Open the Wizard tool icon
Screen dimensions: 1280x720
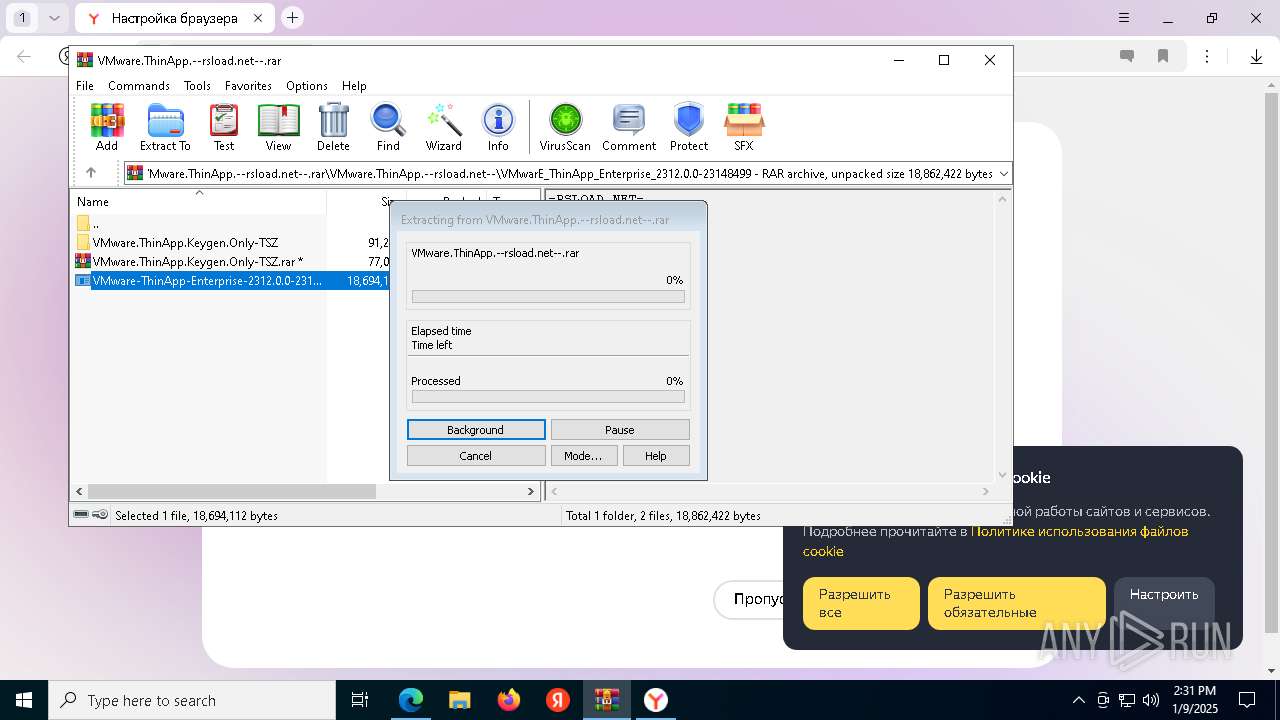(x=443, y=127)
